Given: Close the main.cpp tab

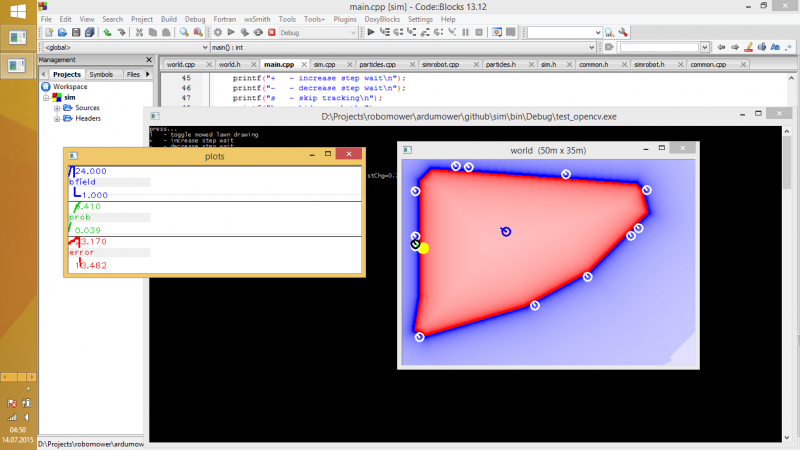Looking at the screenshot, I should [304, 64].
